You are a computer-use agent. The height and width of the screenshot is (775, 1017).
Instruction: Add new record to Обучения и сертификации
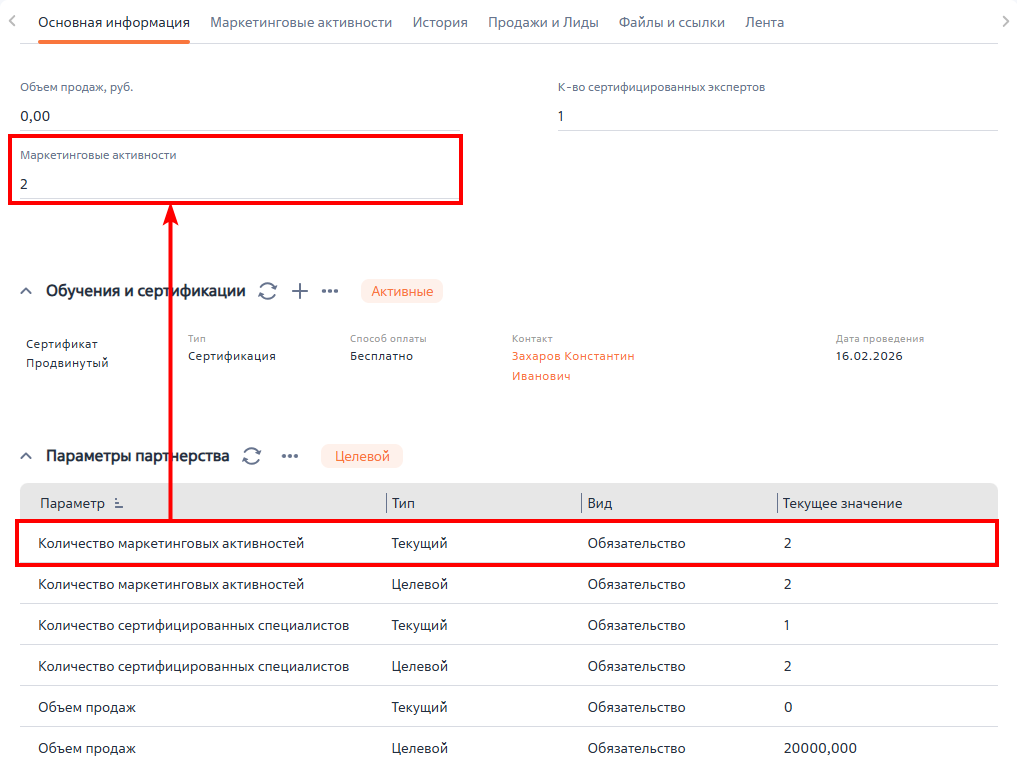tap(299, 291)
